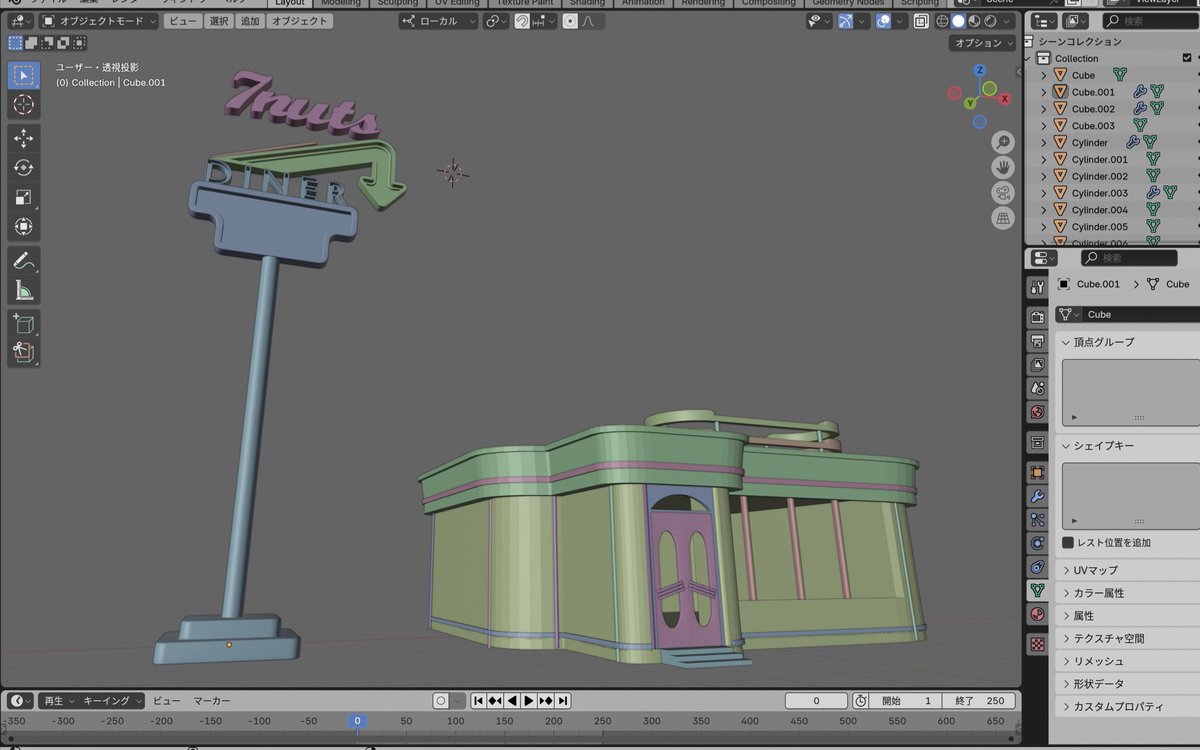Click the zoom magnifier viewport gizmo
Viewport: 1200px width, 750px height.
coord(1002,143)
